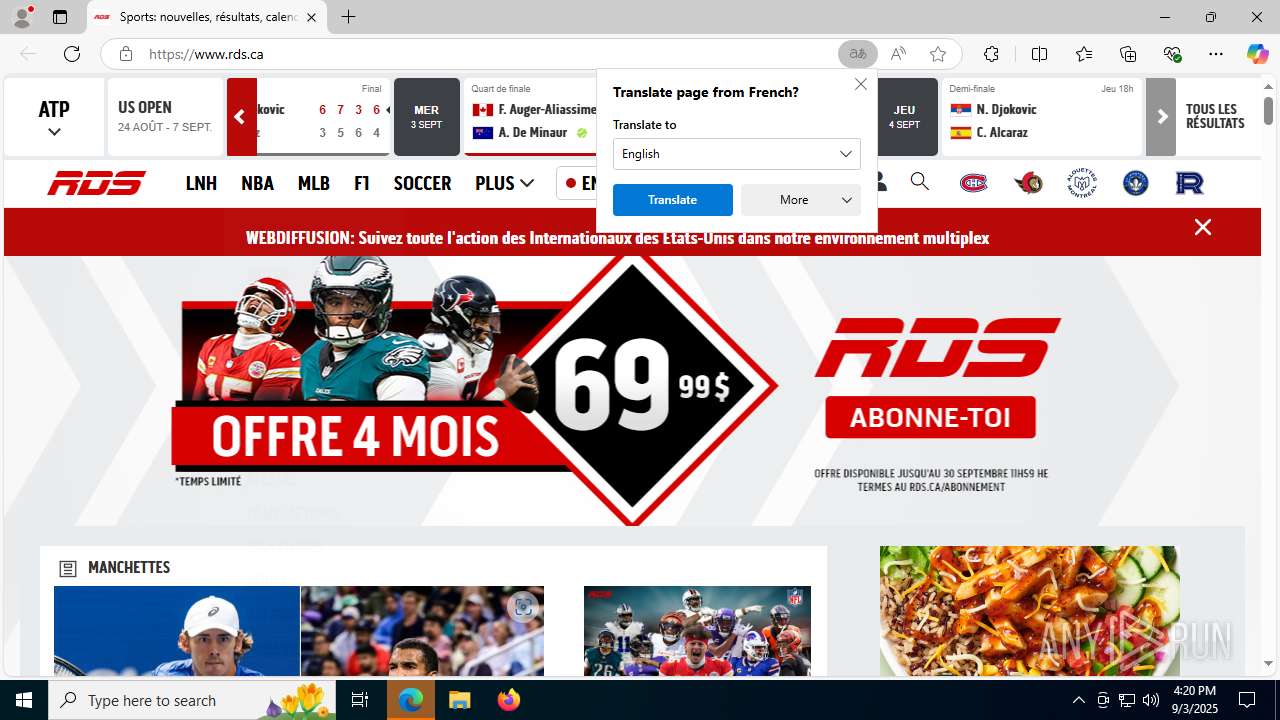1280x720 pixels.
Task: Open the Ottawa Senators team logo
Action: 1028,183
